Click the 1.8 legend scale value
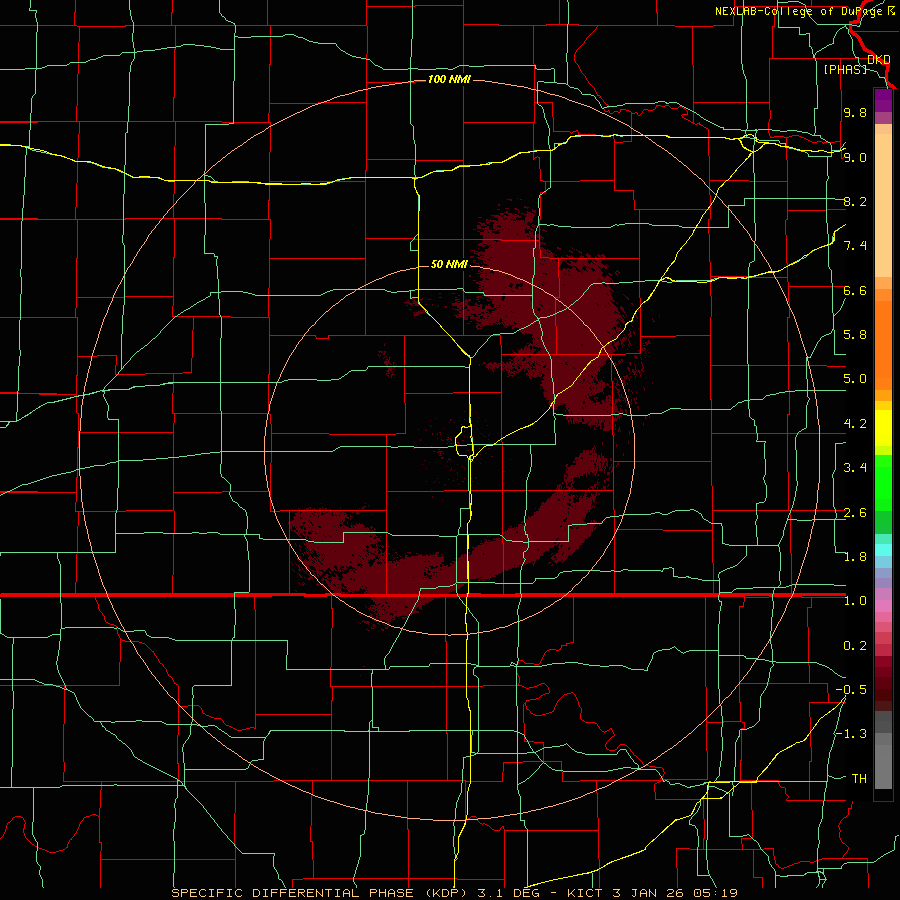The image size is (900, 900). point(855,557)
